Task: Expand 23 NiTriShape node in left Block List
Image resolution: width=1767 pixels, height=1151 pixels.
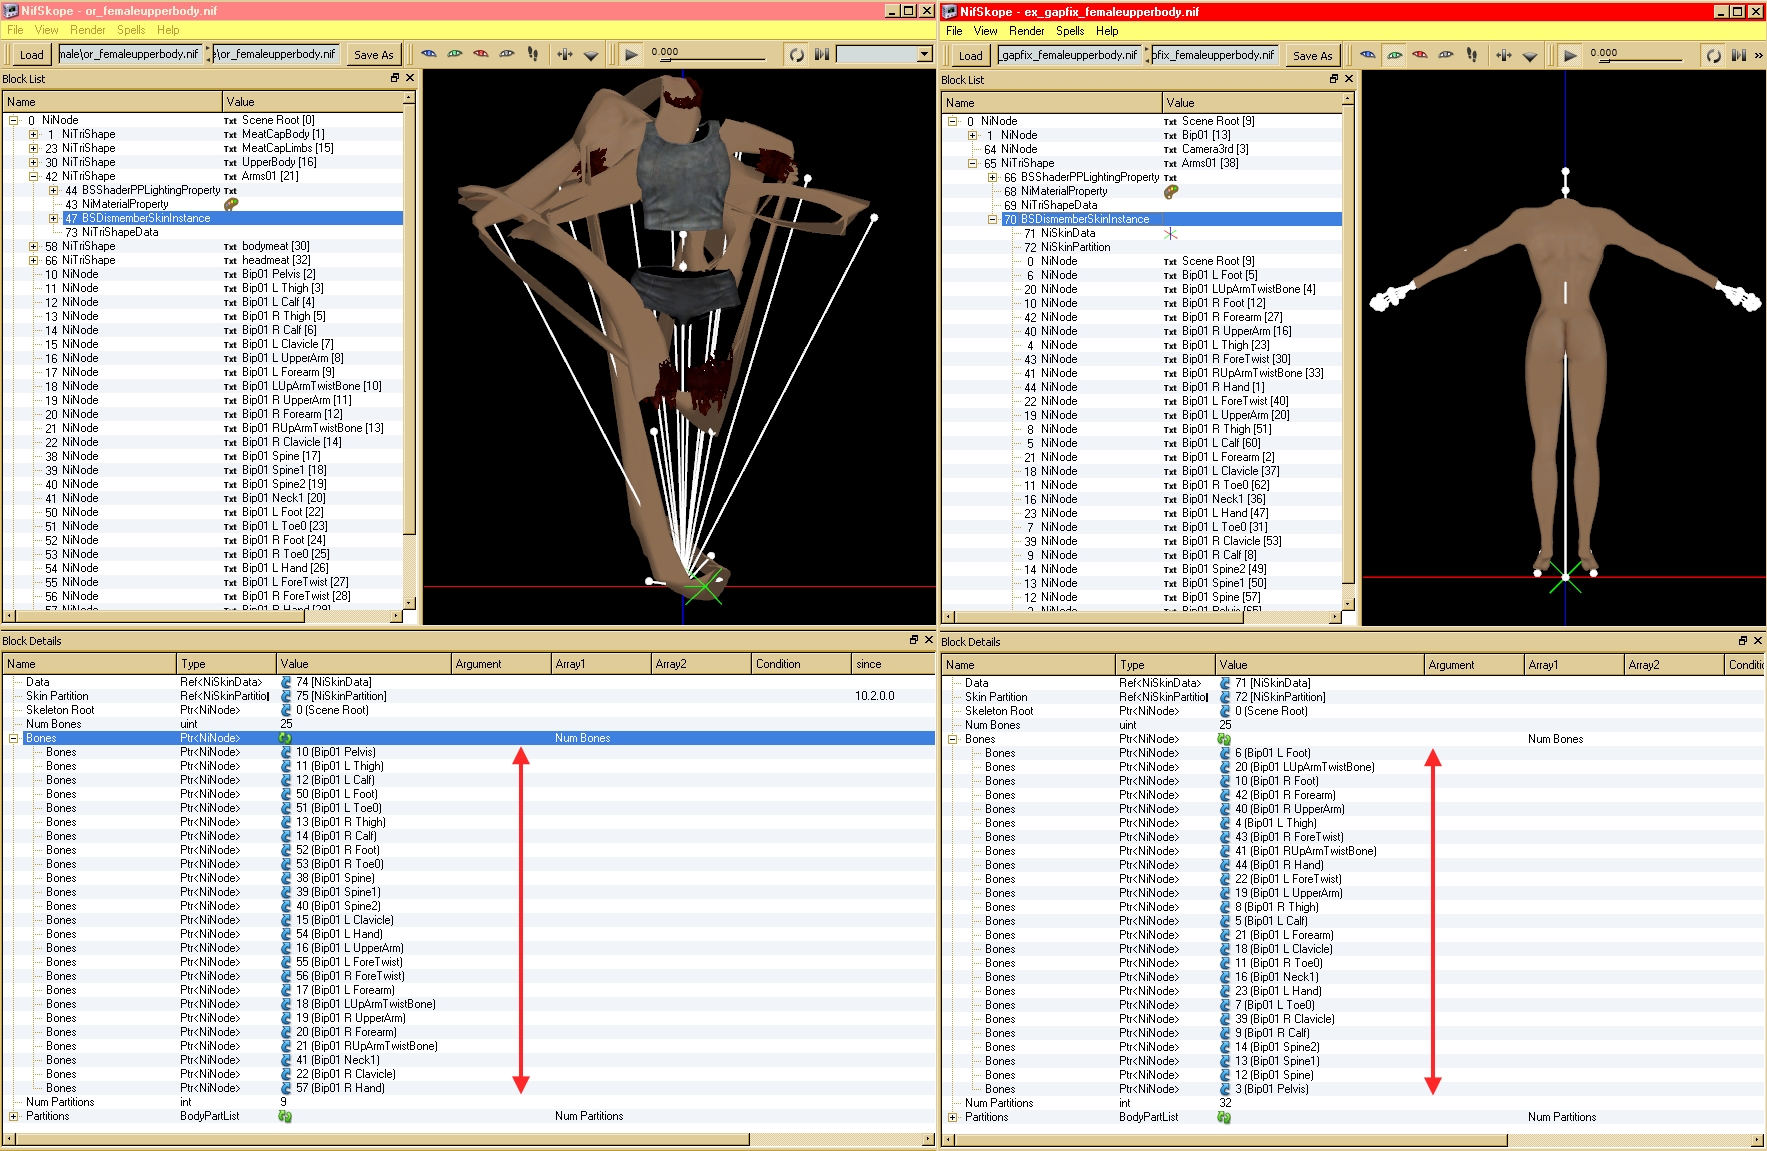Action: tap(33, 148)
